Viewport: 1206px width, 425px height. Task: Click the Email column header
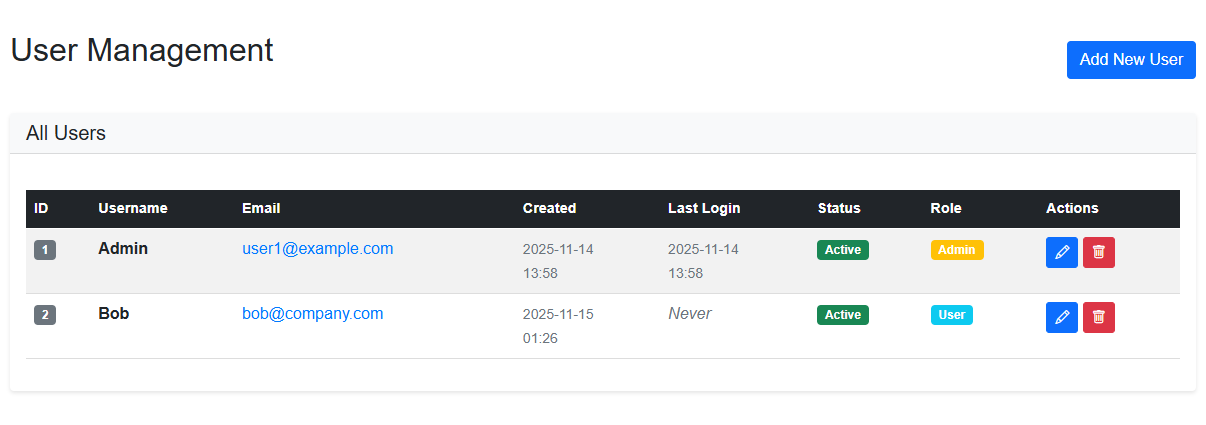click(x=261, y=209)
